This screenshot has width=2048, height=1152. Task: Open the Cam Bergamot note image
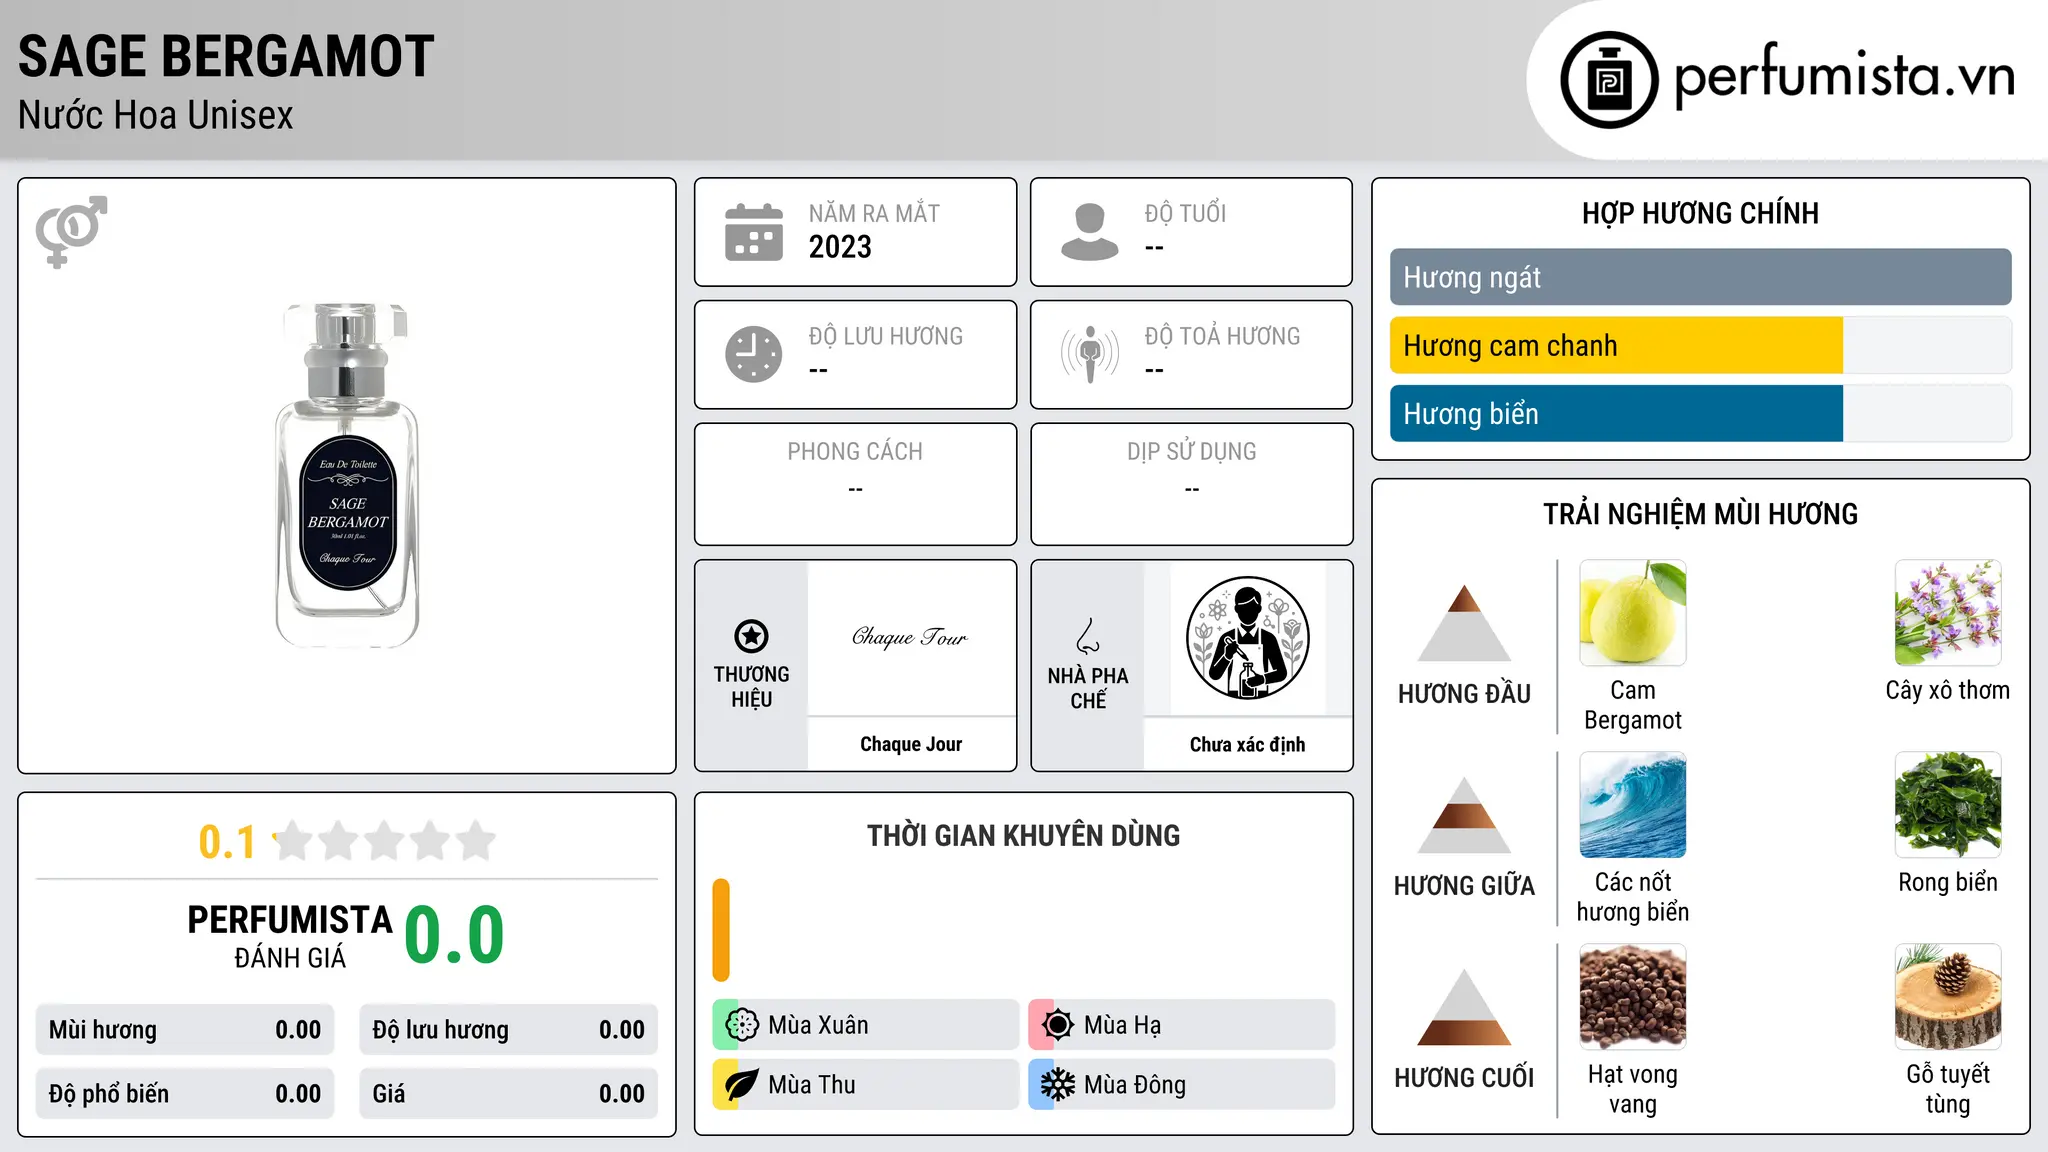[x=1633, y=613]
